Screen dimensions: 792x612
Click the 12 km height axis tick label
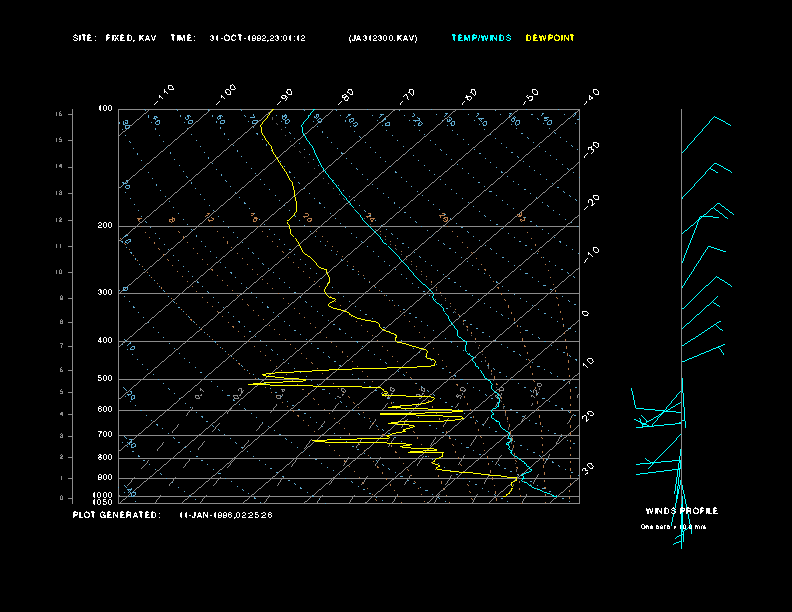(59, 220)
